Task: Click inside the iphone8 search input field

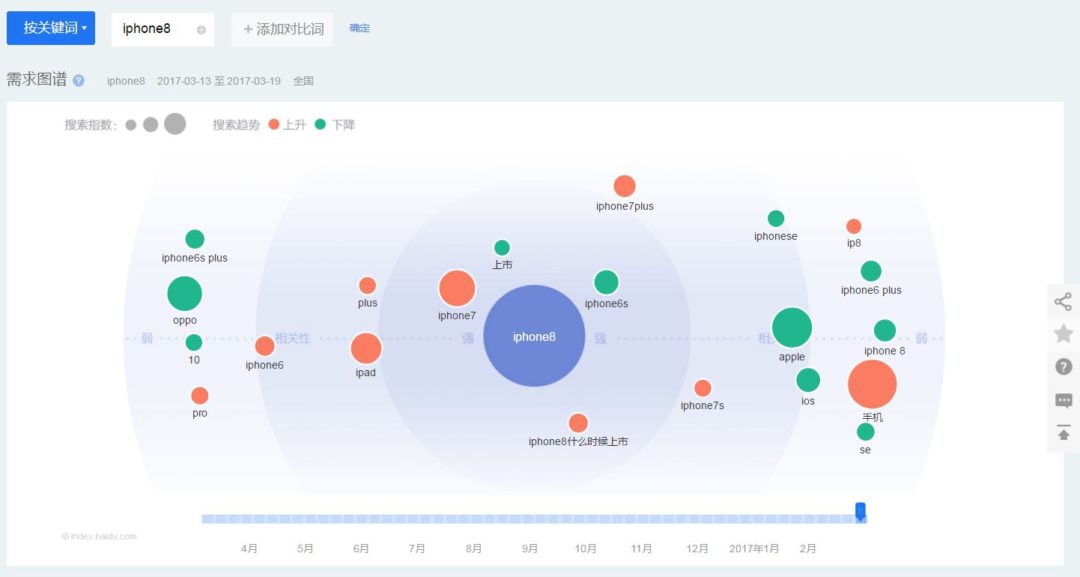Action: tap(150, 29)
